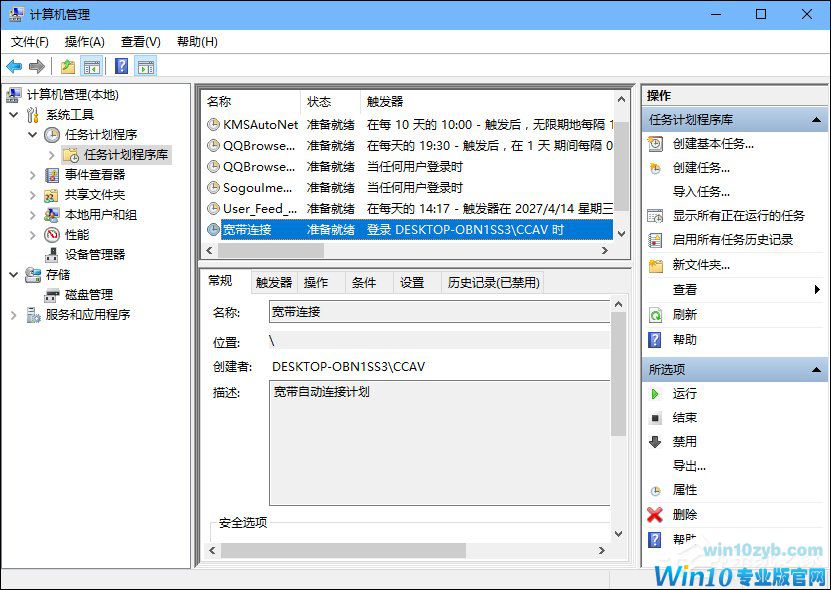Click the blue Help question mark toolbar icon

point(122,66)
